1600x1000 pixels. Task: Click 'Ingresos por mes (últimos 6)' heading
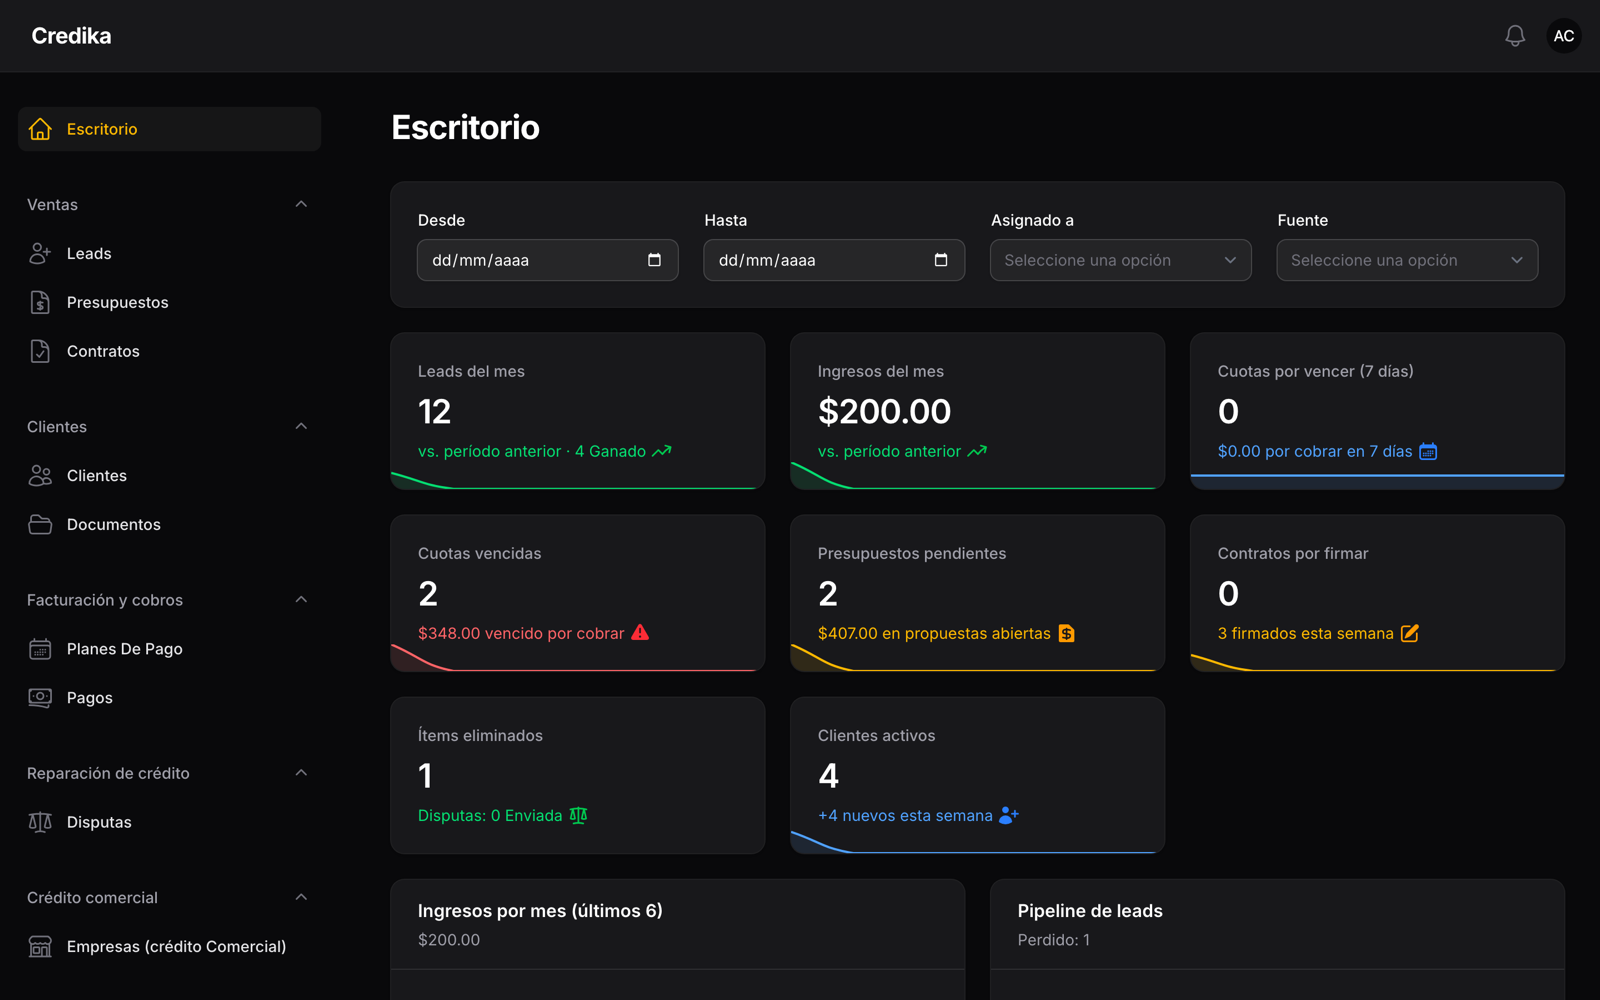540,911
